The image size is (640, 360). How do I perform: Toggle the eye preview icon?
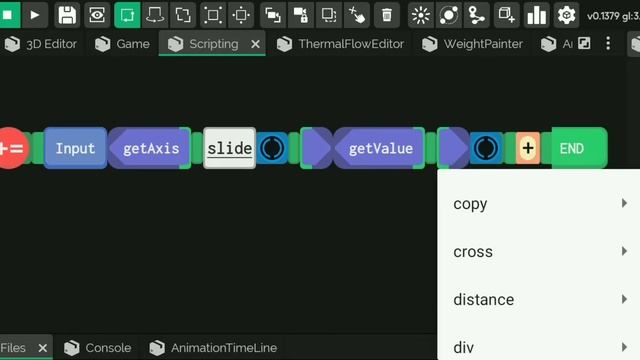tap(97, 15)
